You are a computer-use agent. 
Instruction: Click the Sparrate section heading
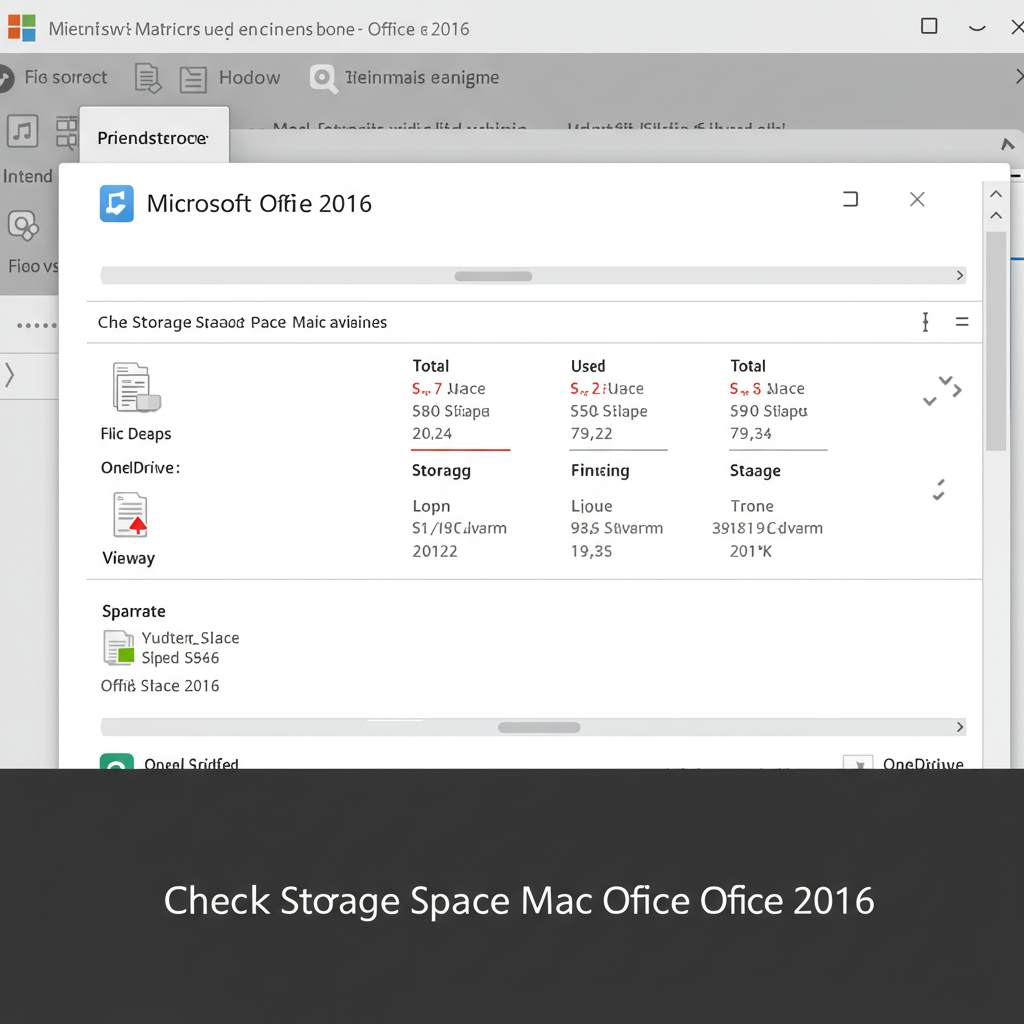point(134,611)
